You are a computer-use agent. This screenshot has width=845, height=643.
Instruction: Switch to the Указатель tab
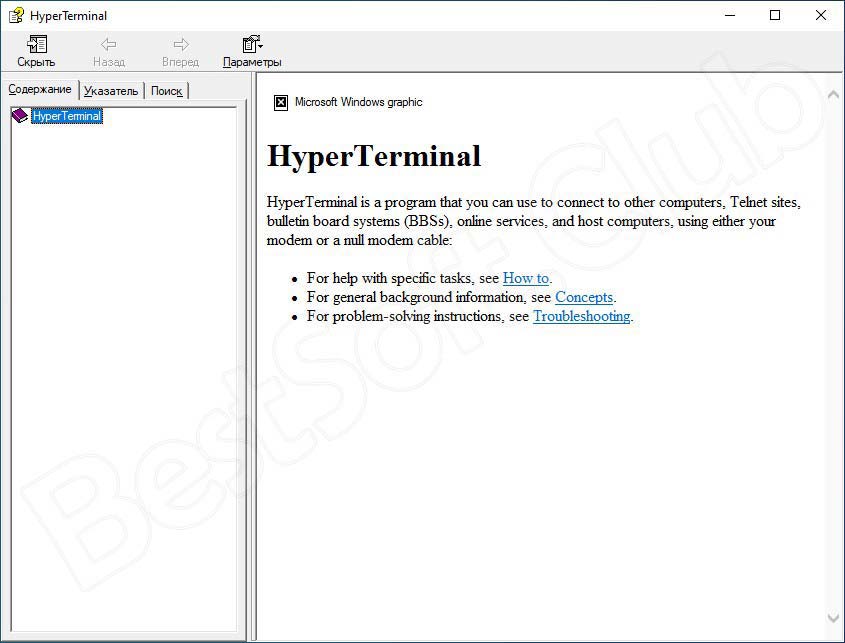click(111, 91)
